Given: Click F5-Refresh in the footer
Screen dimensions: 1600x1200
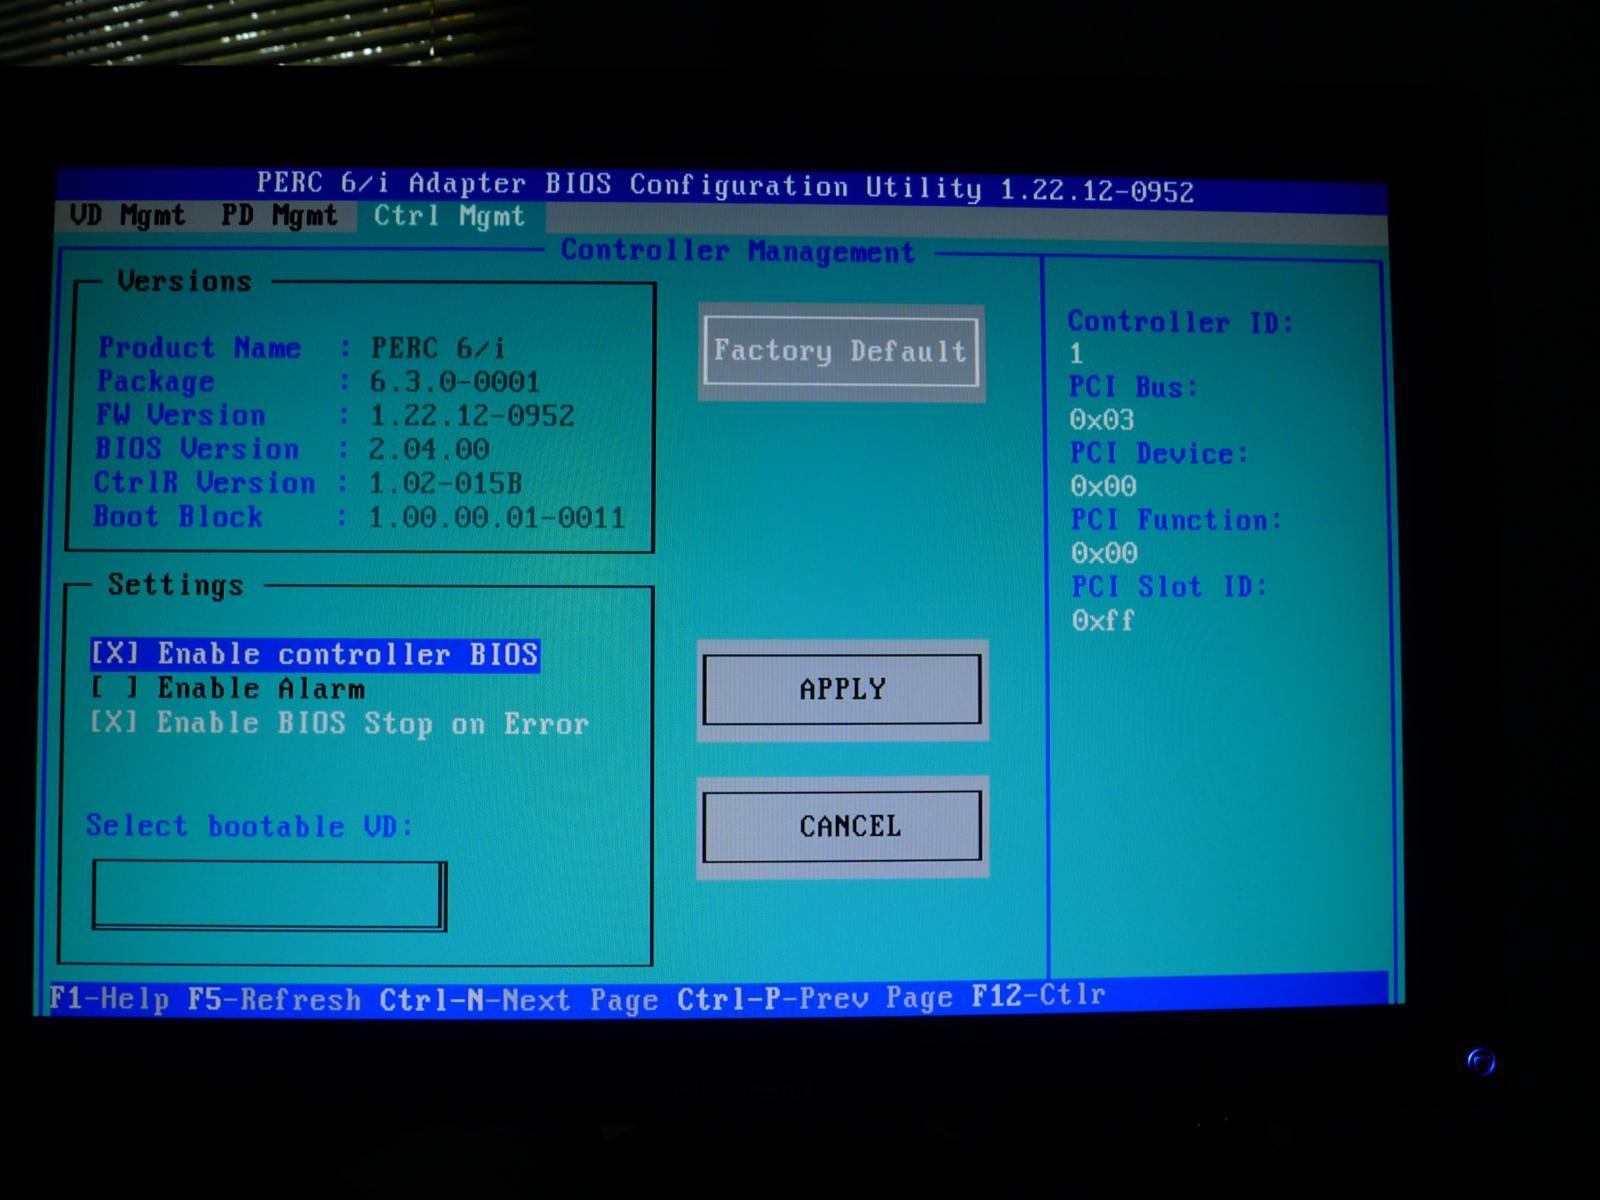Looking at the screenshot, I should click(x=274, y=1000).
